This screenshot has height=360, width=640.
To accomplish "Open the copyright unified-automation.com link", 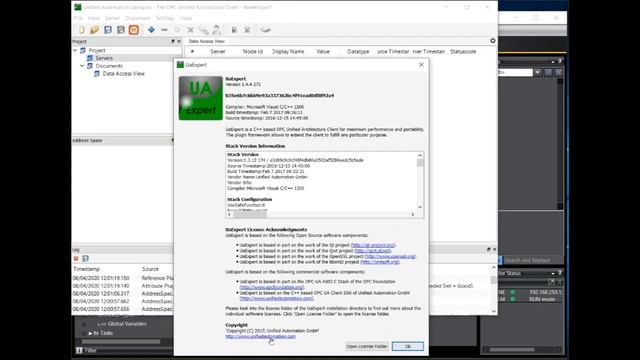I will (x=260, y=337).
